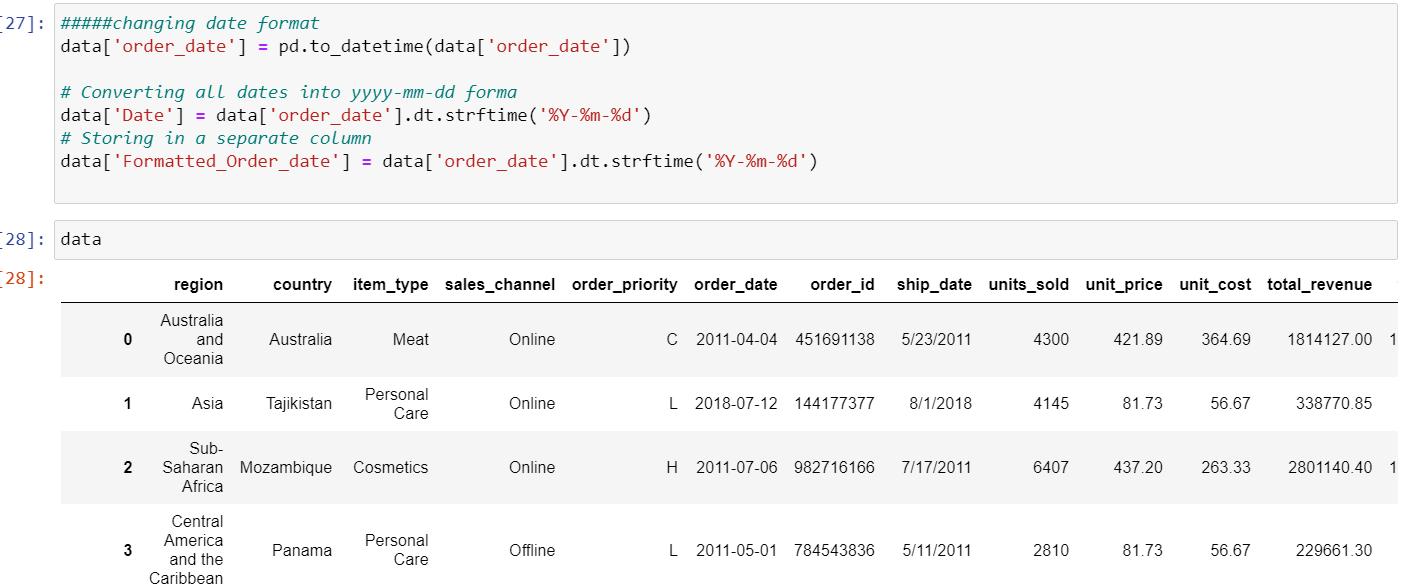
Task: Click the 'order_id' column header
Action: click(842, 285)
